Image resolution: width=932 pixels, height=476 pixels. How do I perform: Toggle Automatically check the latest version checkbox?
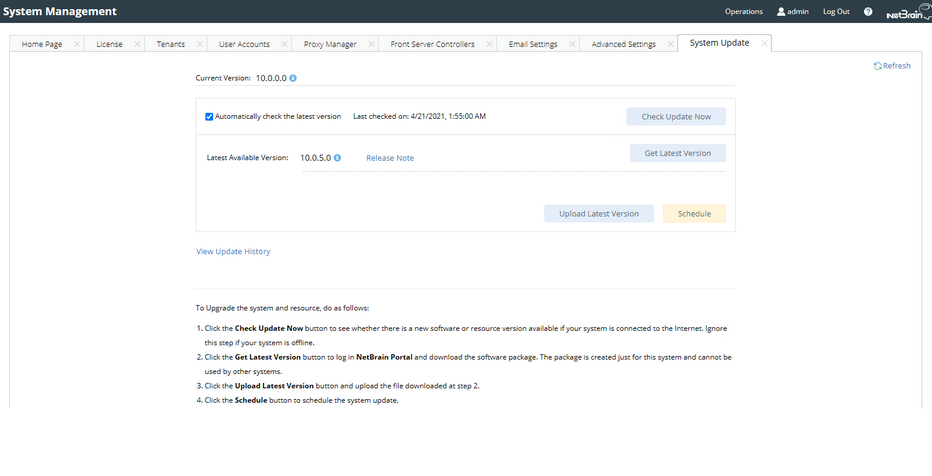tap(209, 117)
